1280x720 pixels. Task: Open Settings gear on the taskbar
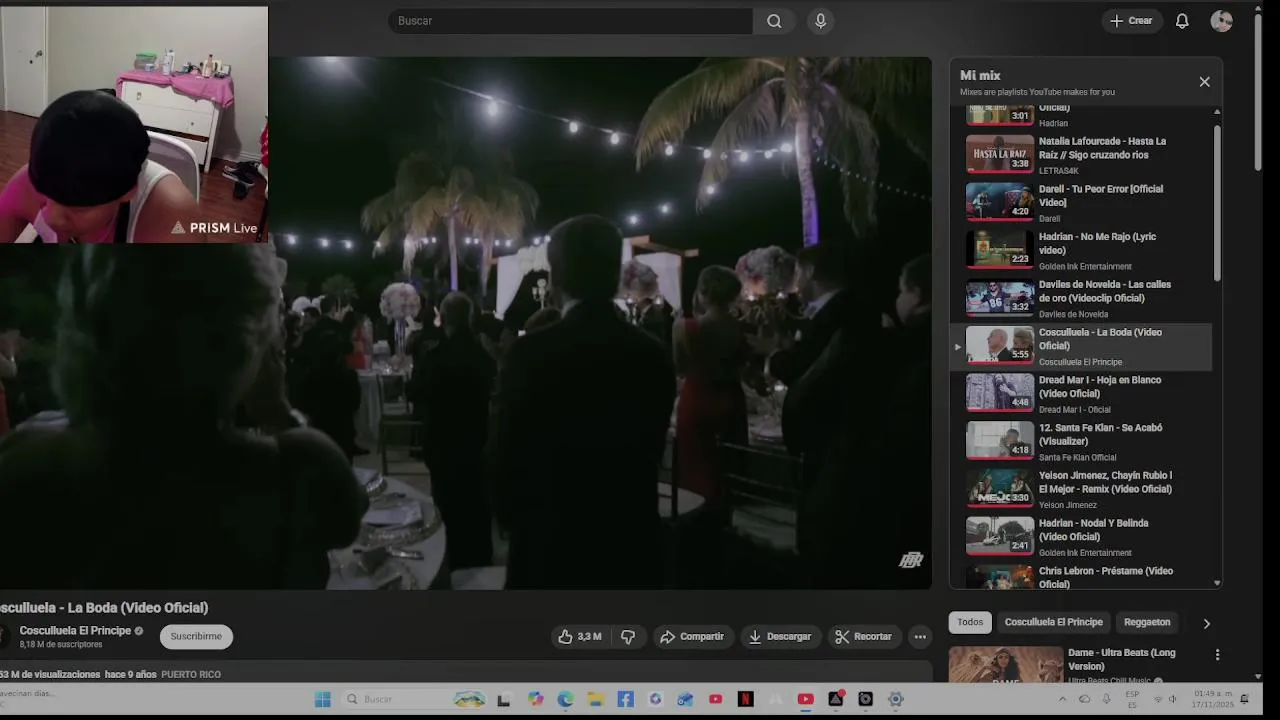[x=895, y=700]
